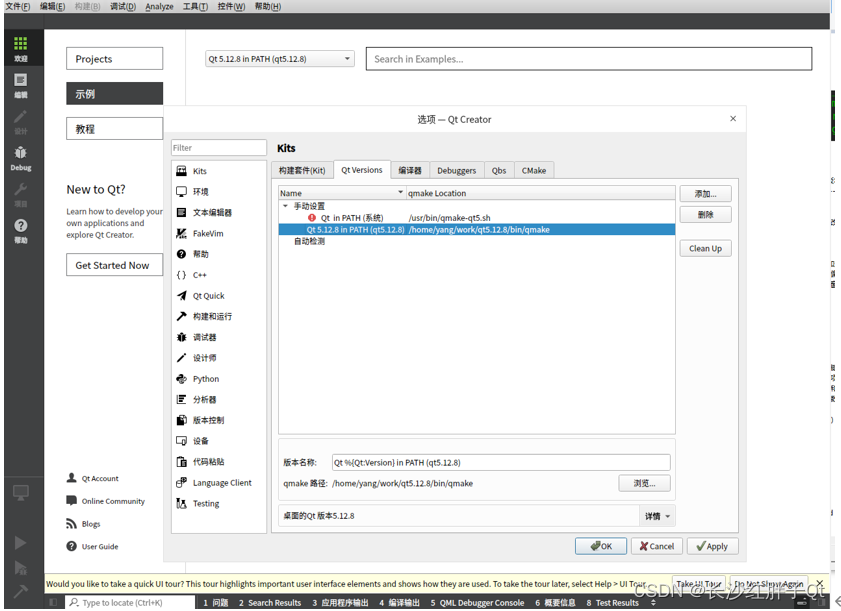841x611 pixels.
Task: Select Qt 5.12.8 in PATH (qt5.12.8) row
Action: (476, 230)
